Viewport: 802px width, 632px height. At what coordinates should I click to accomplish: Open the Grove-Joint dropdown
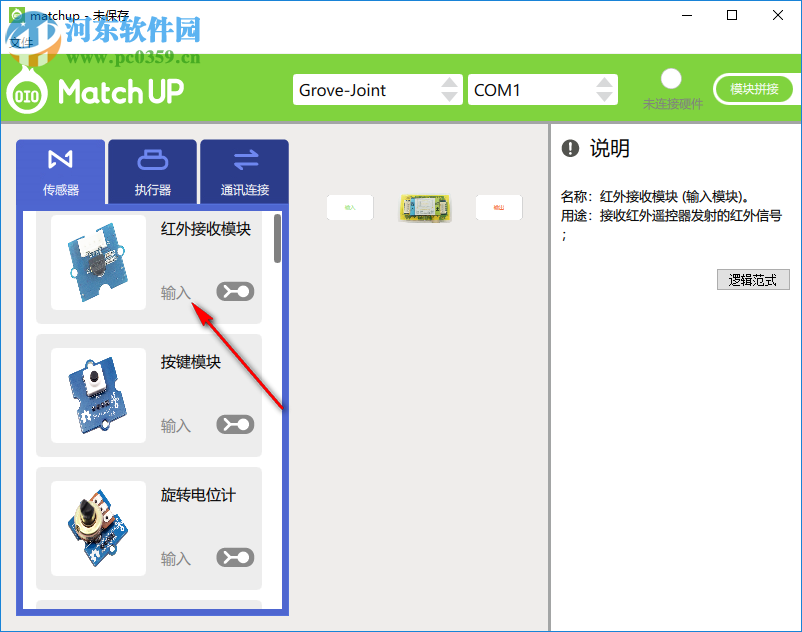[377, 89]
